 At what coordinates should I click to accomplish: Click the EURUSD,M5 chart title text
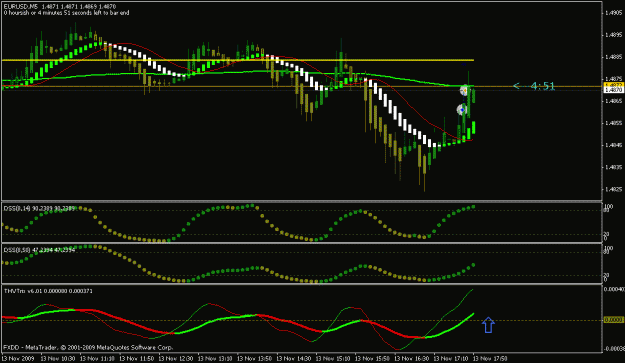pyautogui.click(x=20, y=7)
